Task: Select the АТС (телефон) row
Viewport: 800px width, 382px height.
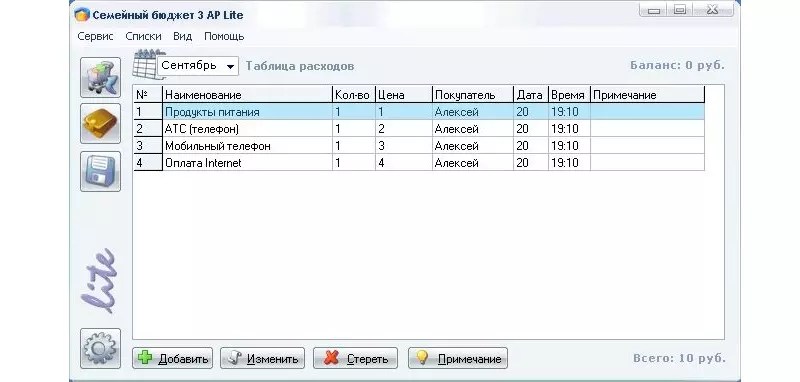Action: 419,129
